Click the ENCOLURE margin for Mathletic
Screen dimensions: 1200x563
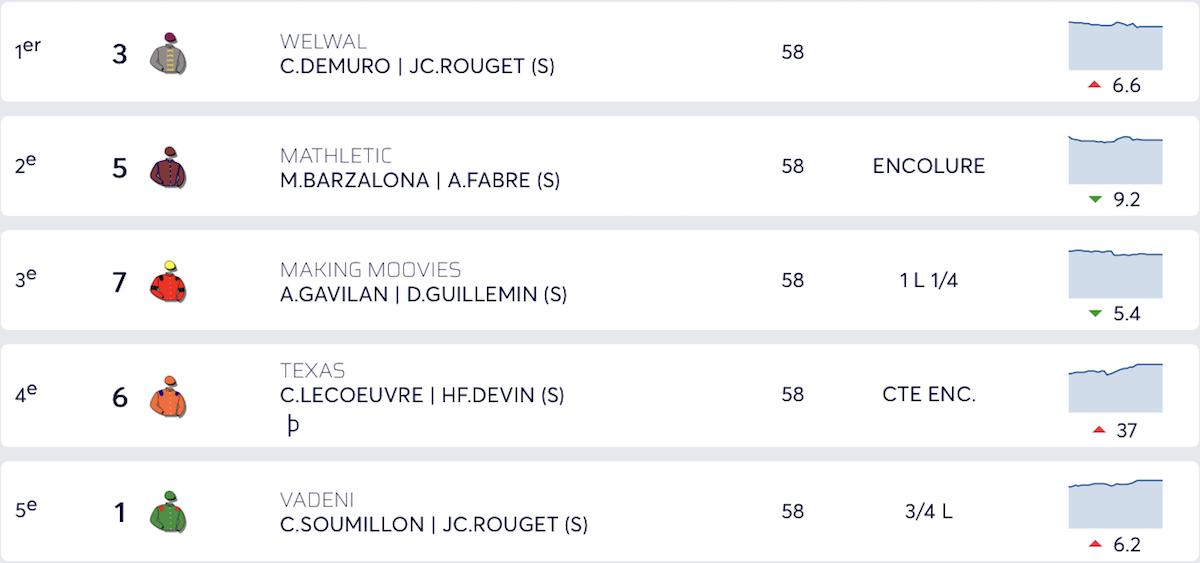pyautogui.click(x=929, y=166)
